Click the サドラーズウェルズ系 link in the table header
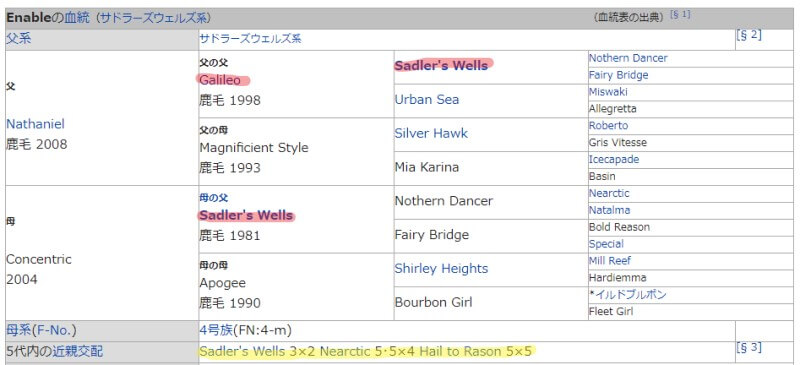The image size is (800, 365). (153, 18)
